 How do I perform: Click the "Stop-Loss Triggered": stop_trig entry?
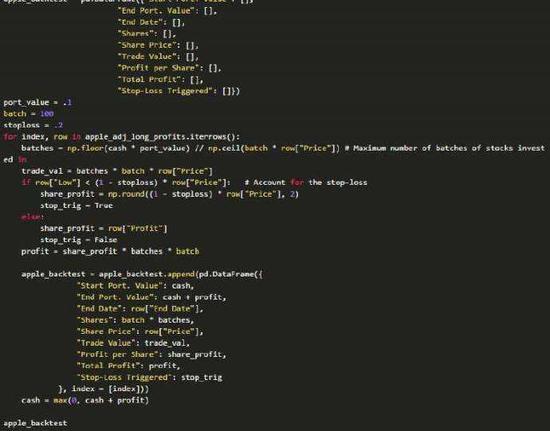point(149,377)
